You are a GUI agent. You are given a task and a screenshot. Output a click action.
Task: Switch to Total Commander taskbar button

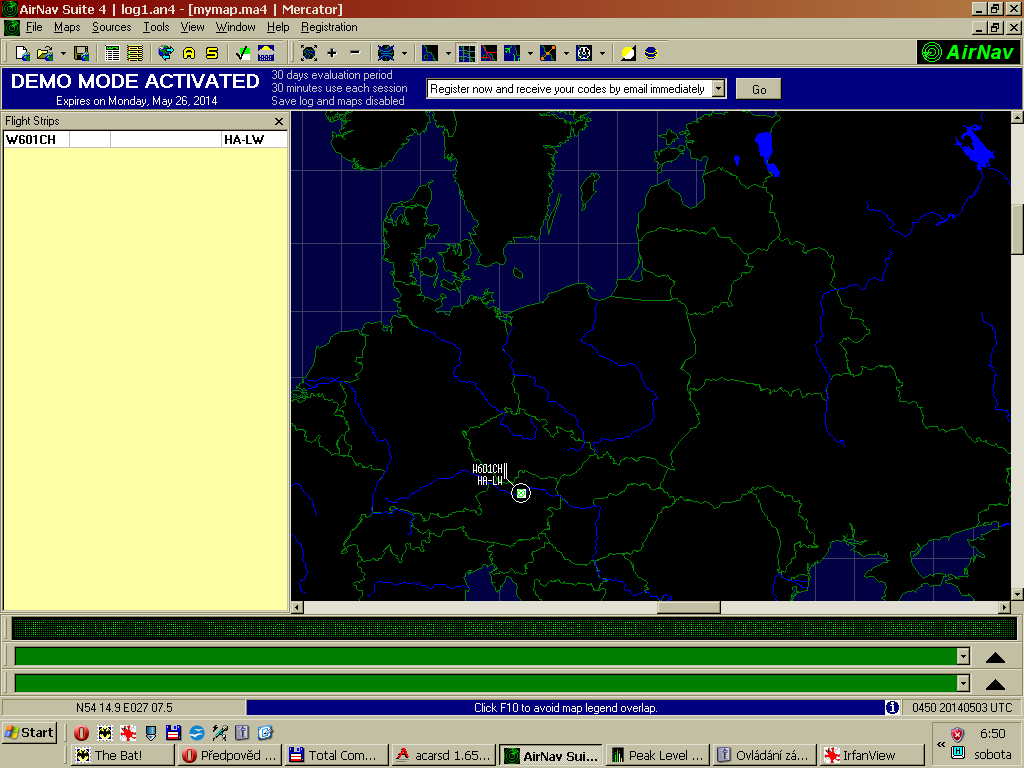click(x=337, y=756)
